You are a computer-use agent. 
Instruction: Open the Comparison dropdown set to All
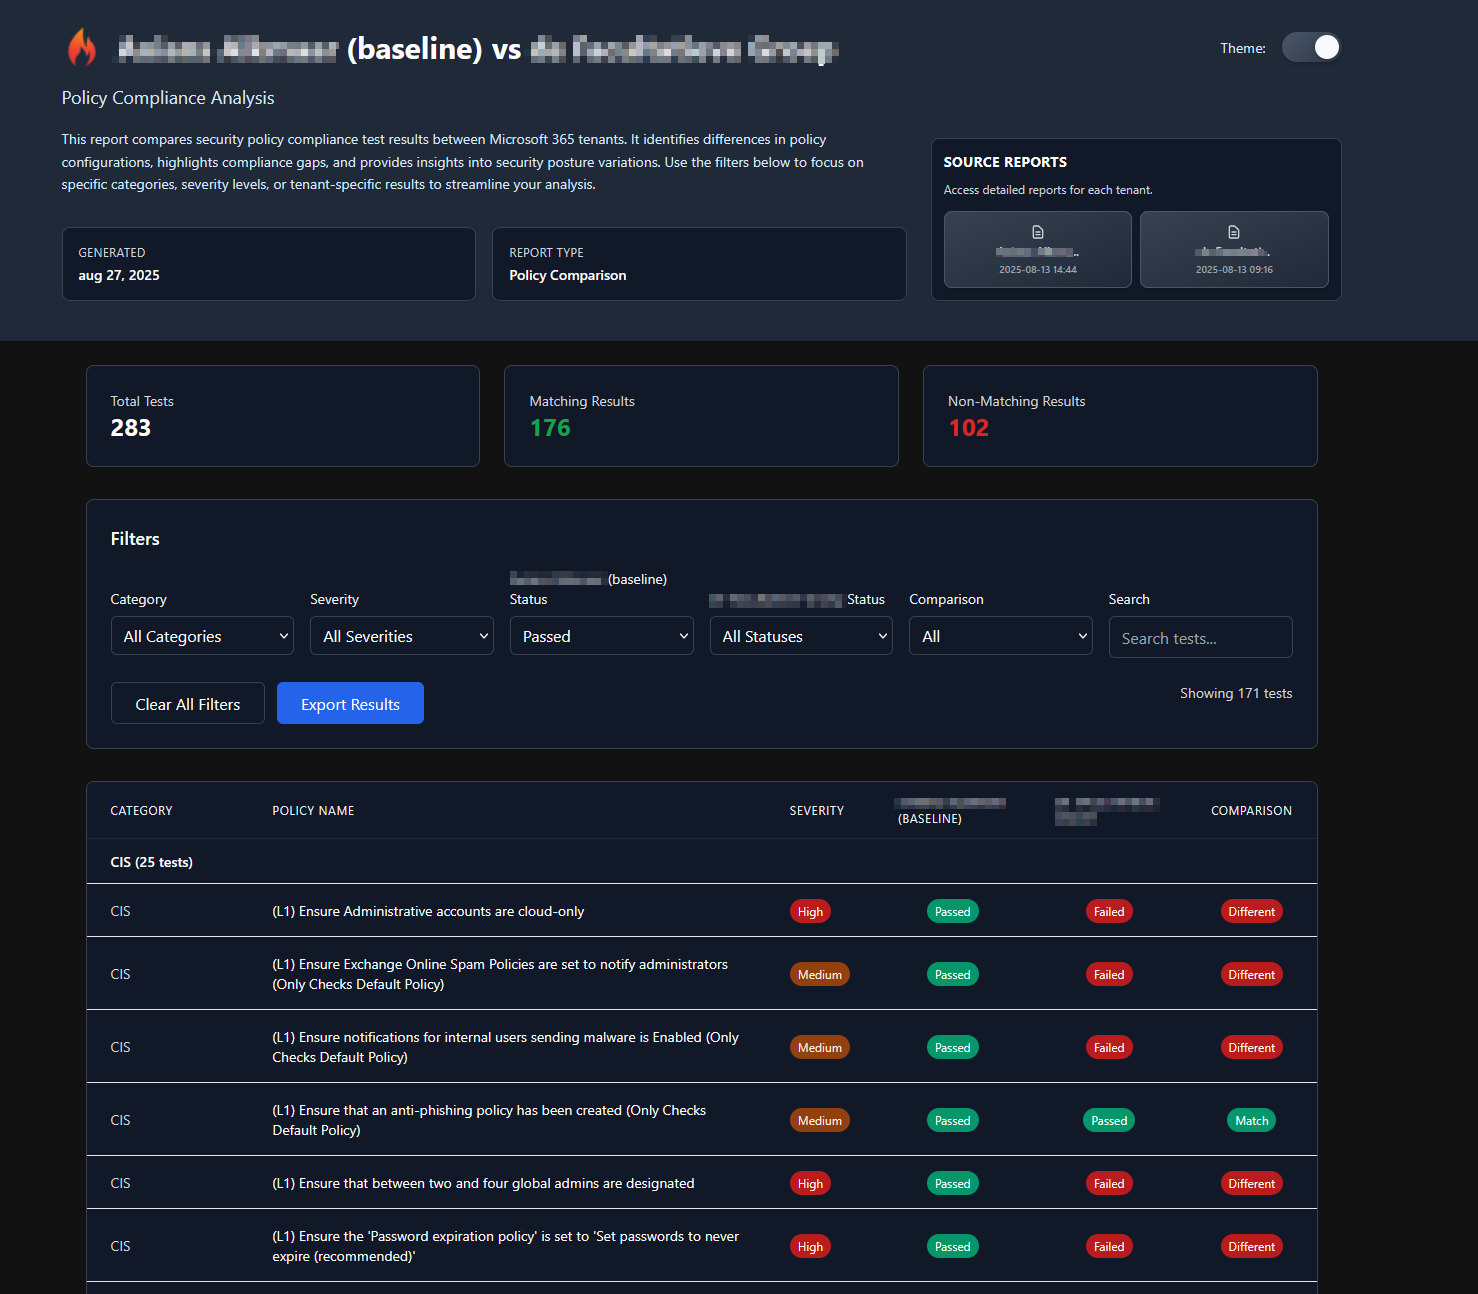point(1000,636)
